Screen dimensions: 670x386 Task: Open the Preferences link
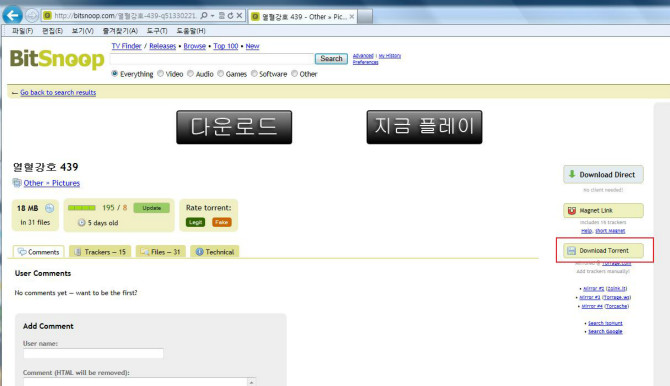[365, 62]
